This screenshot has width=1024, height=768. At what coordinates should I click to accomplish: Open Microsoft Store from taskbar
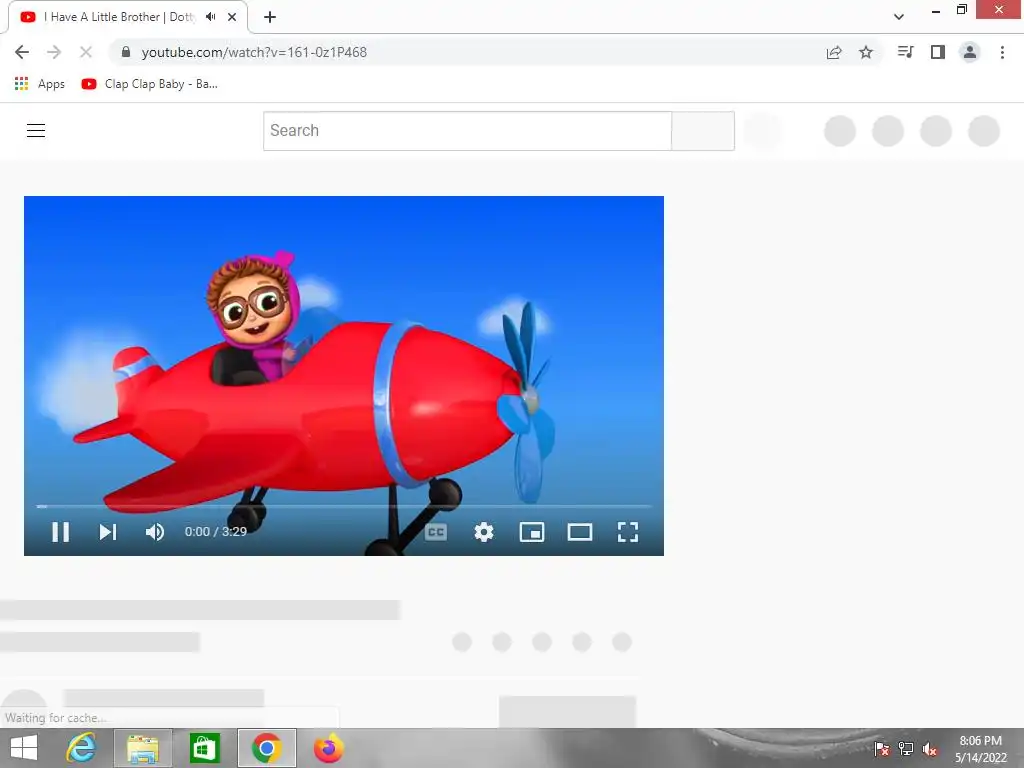pos(204,748)
